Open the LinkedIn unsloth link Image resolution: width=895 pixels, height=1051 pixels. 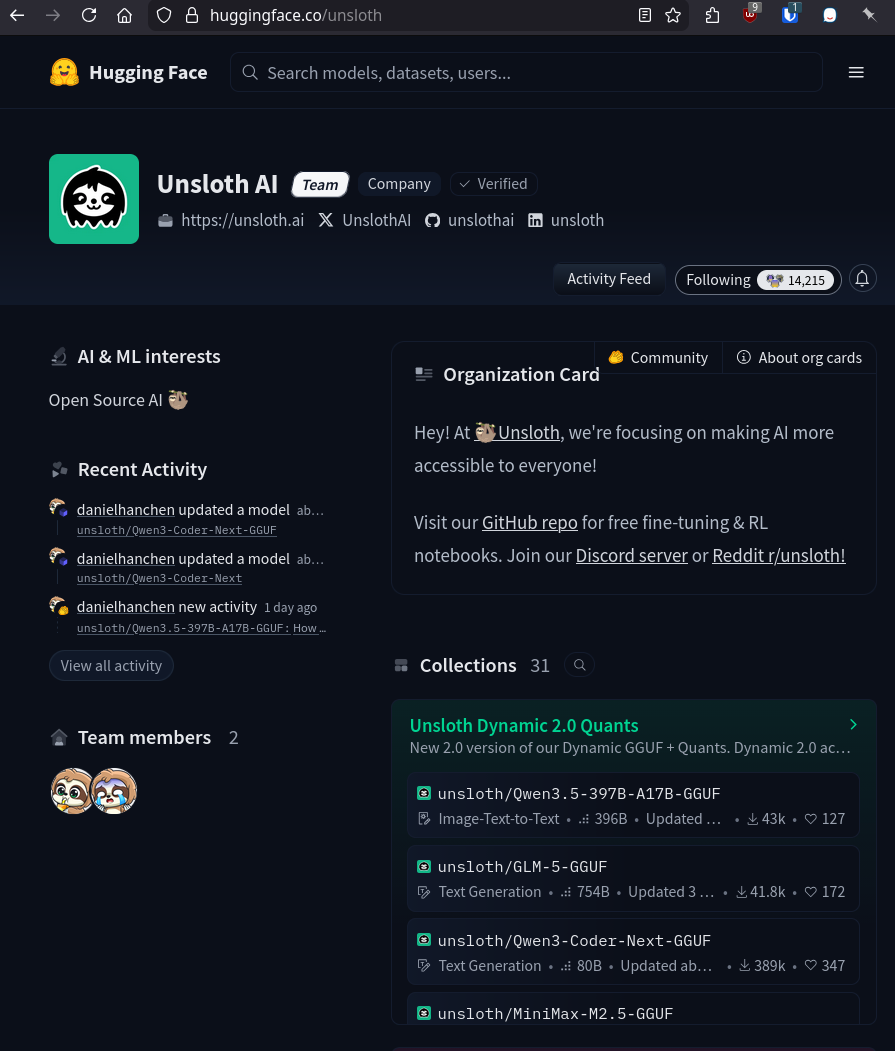(x=566, y=221)
